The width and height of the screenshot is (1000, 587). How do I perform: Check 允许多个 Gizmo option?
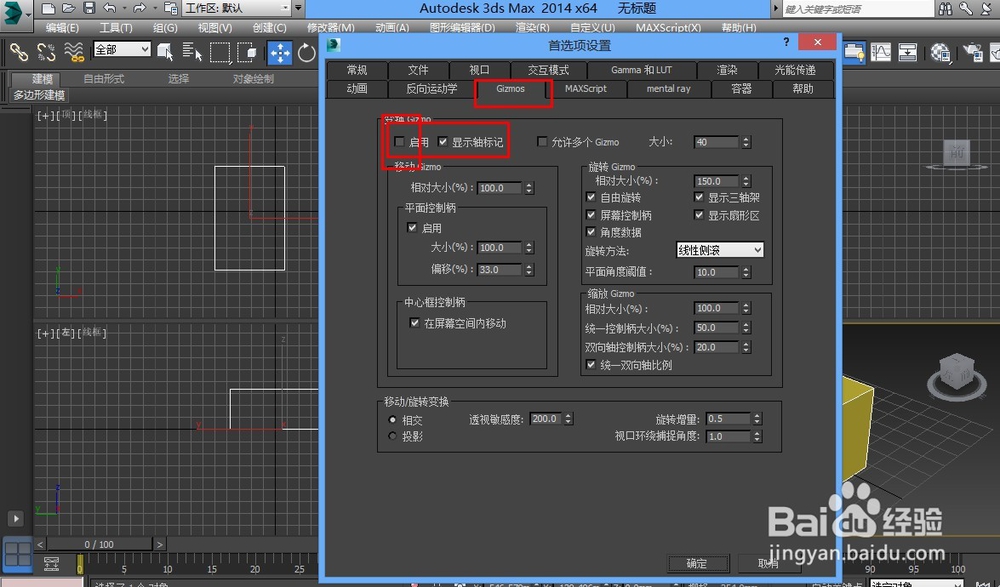coord(542,142)
